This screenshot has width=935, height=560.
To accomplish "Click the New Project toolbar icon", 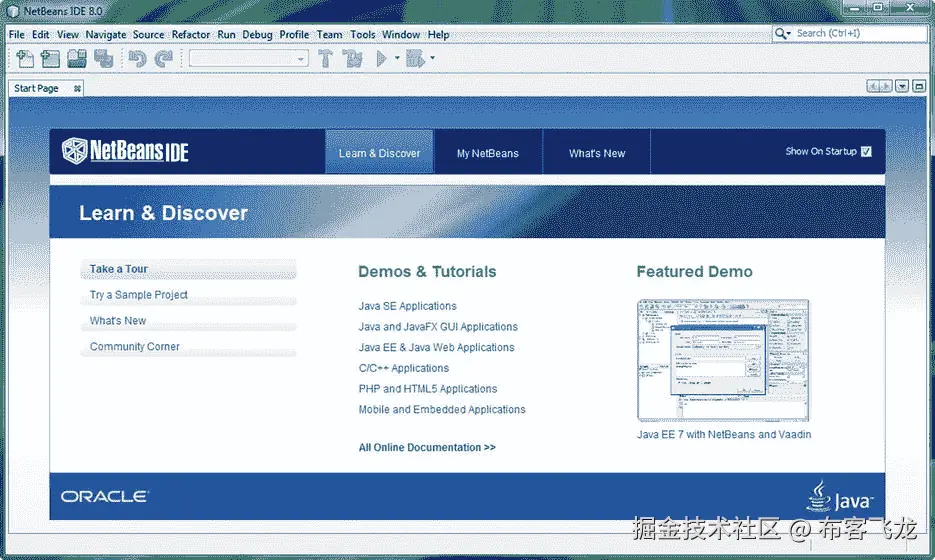I will tap(51, 58).
